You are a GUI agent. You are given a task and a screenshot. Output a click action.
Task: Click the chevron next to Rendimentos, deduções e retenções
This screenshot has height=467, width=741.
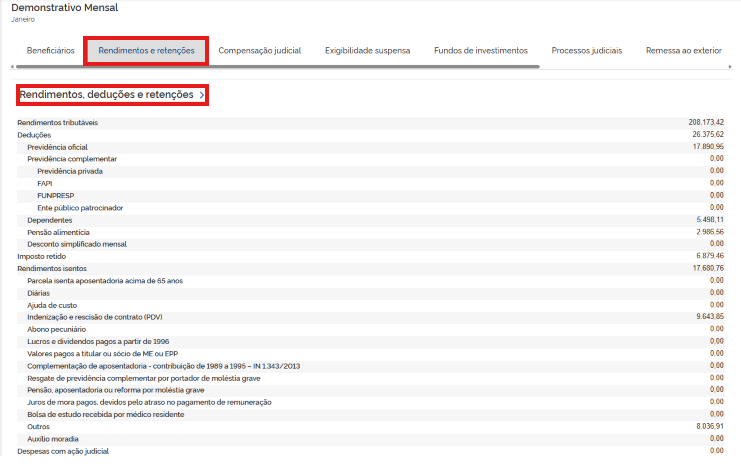[x=202, y=95]
